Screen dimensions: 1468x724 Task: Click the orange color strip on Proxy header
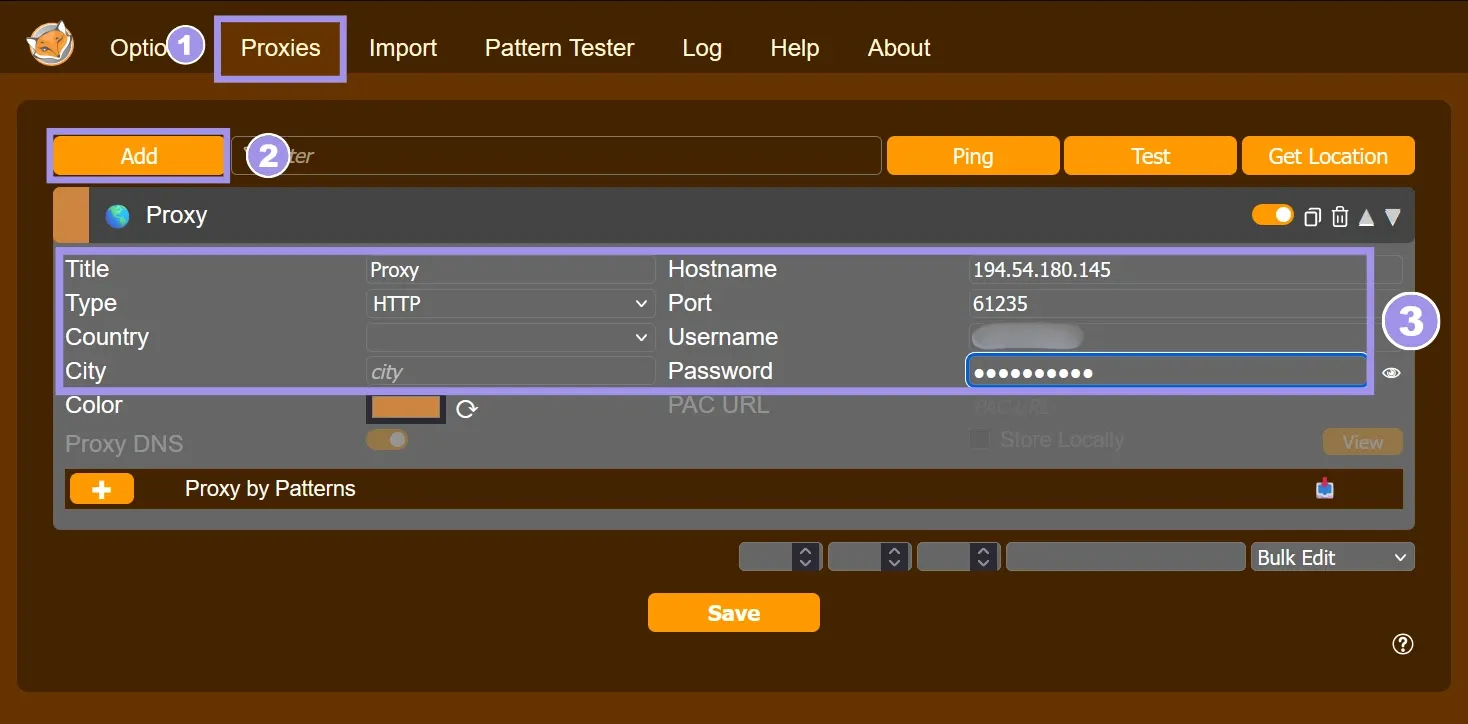71,215
